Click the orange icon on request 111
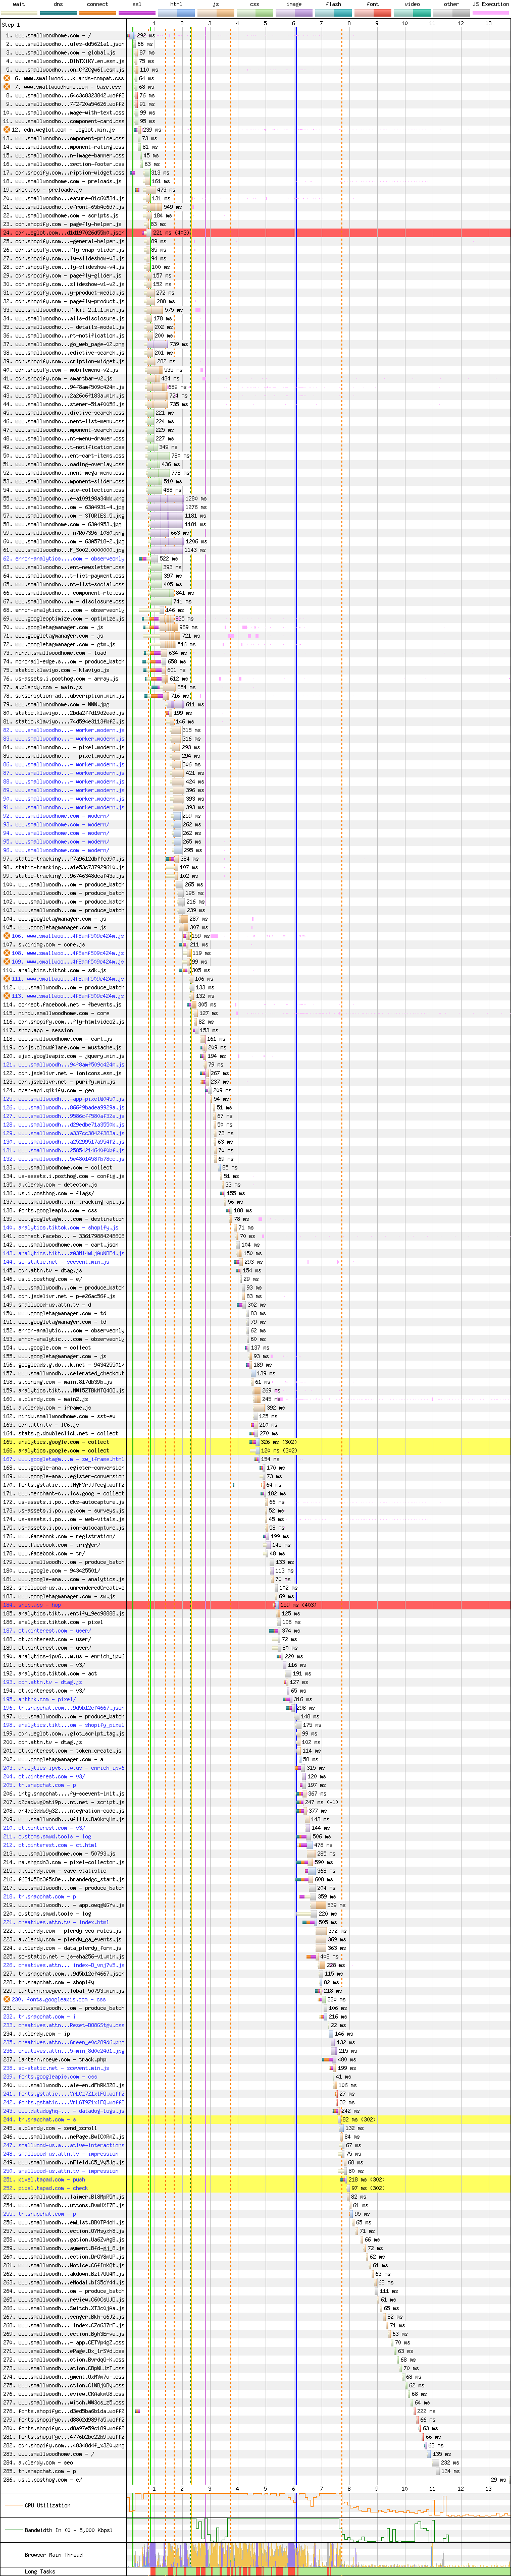Image resolution: width=511 pixels, height=2576 pixels. pos(7,979)
